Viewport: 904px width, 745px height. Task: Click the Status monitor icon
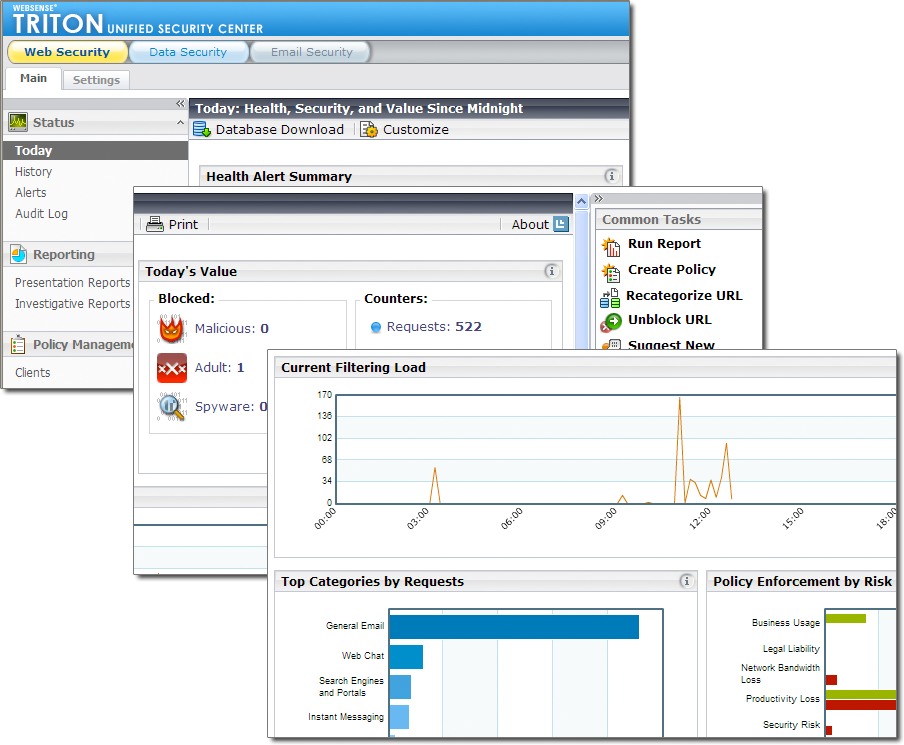(x=18, y=122)
